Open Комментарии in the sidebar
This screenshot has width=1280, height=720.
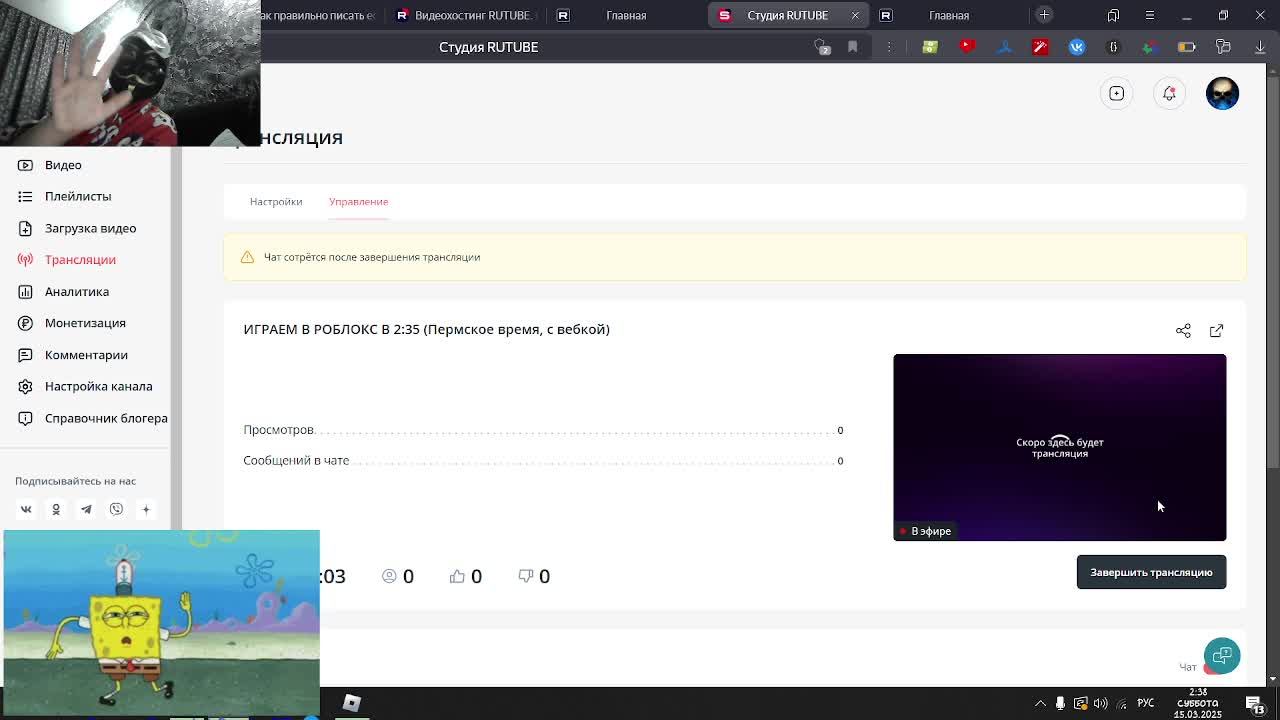pos(86,355)
